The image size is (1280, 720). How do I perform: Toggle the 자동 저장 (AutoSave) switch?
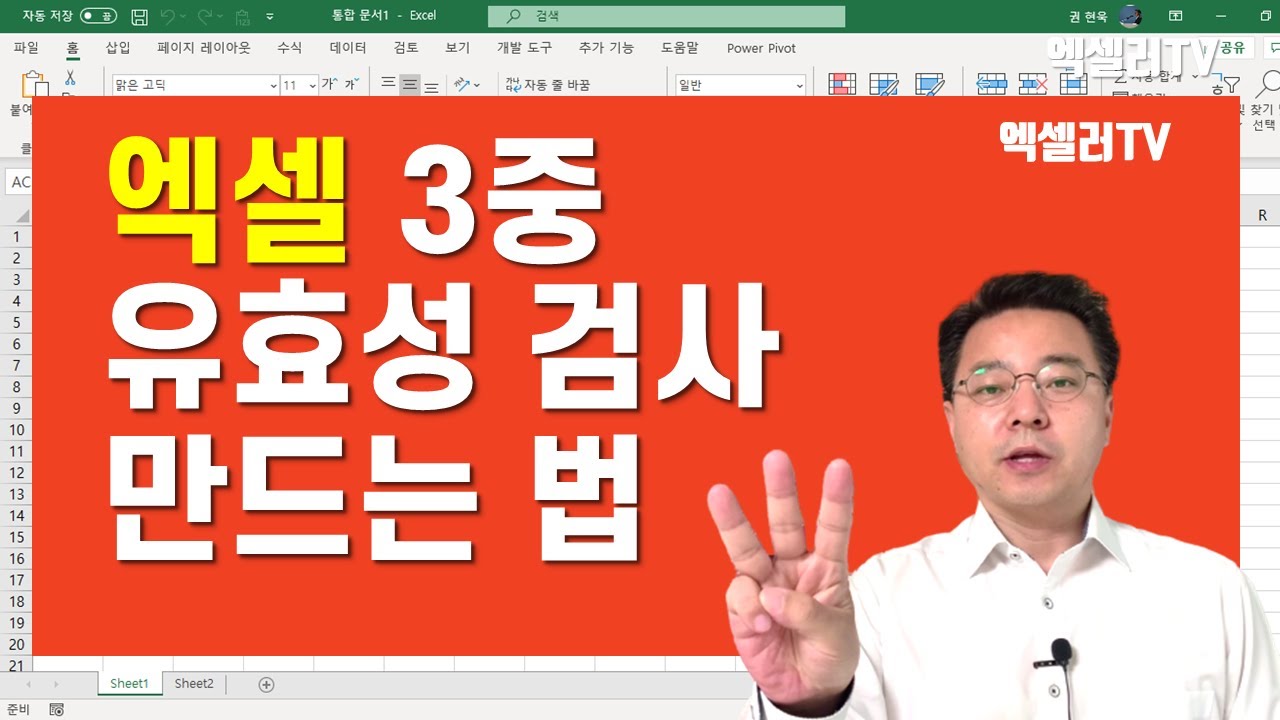click(98, 16)
